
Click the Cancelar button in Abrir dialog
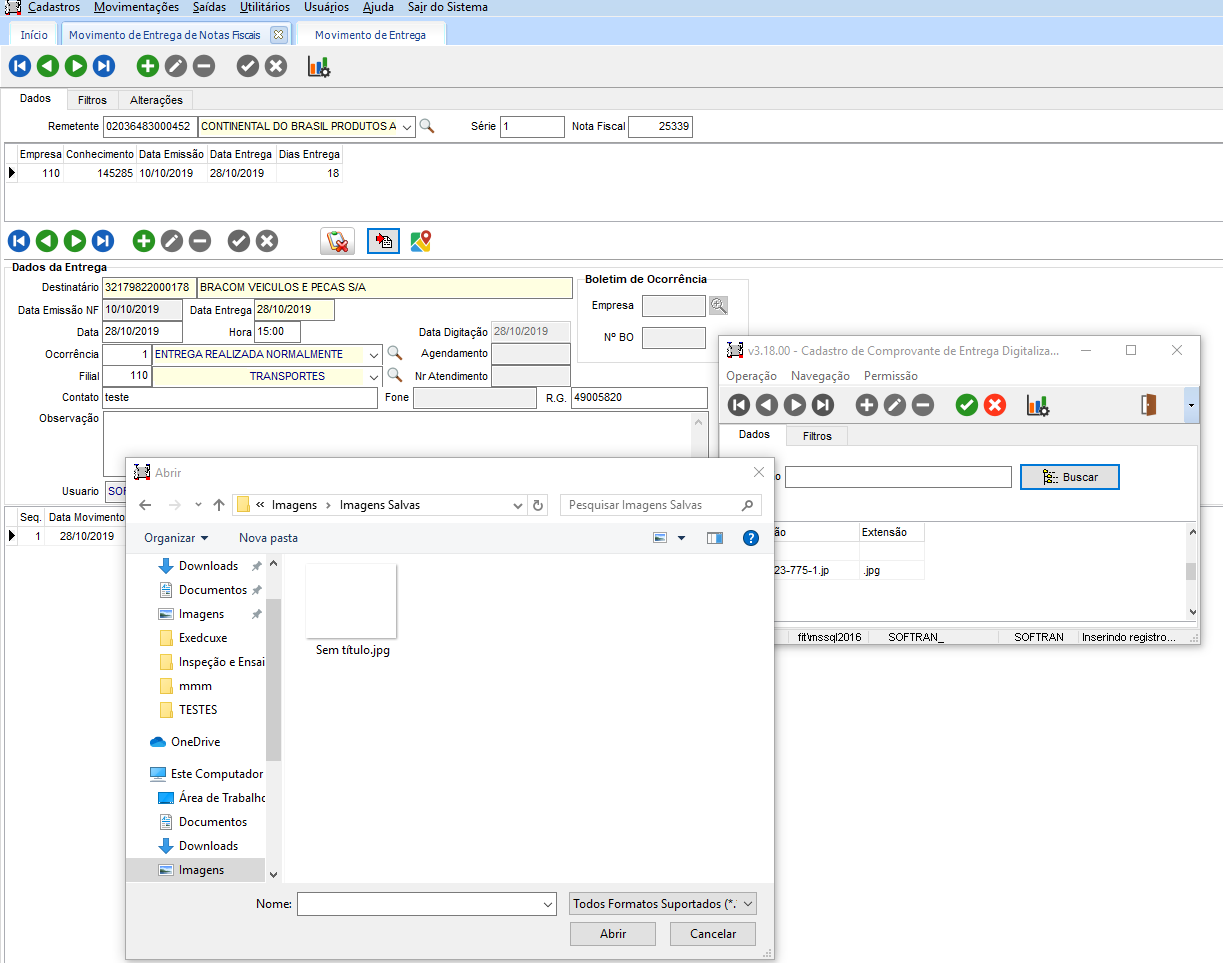pos(713,934)
